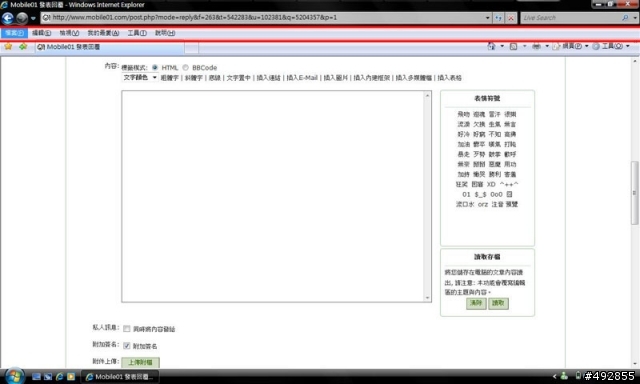This screenshot has width=640, height=384.
Task: Open the 編輯(E) menu
Action: [42, 33]
